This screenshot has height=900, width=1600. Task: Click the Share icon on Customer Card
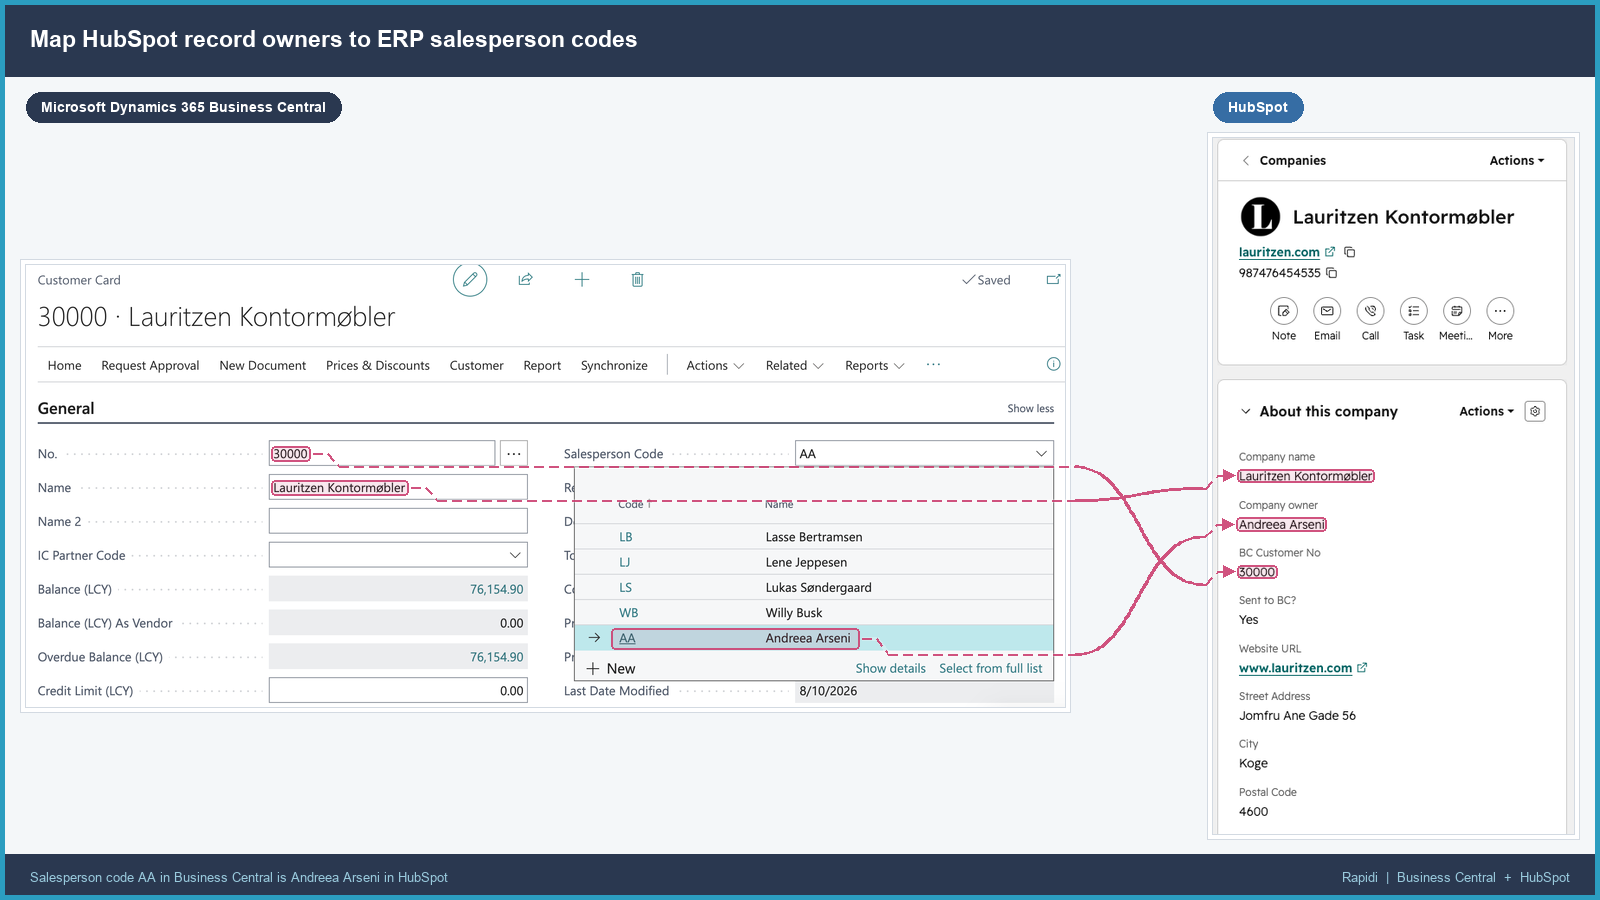click(x=525, y=280)
